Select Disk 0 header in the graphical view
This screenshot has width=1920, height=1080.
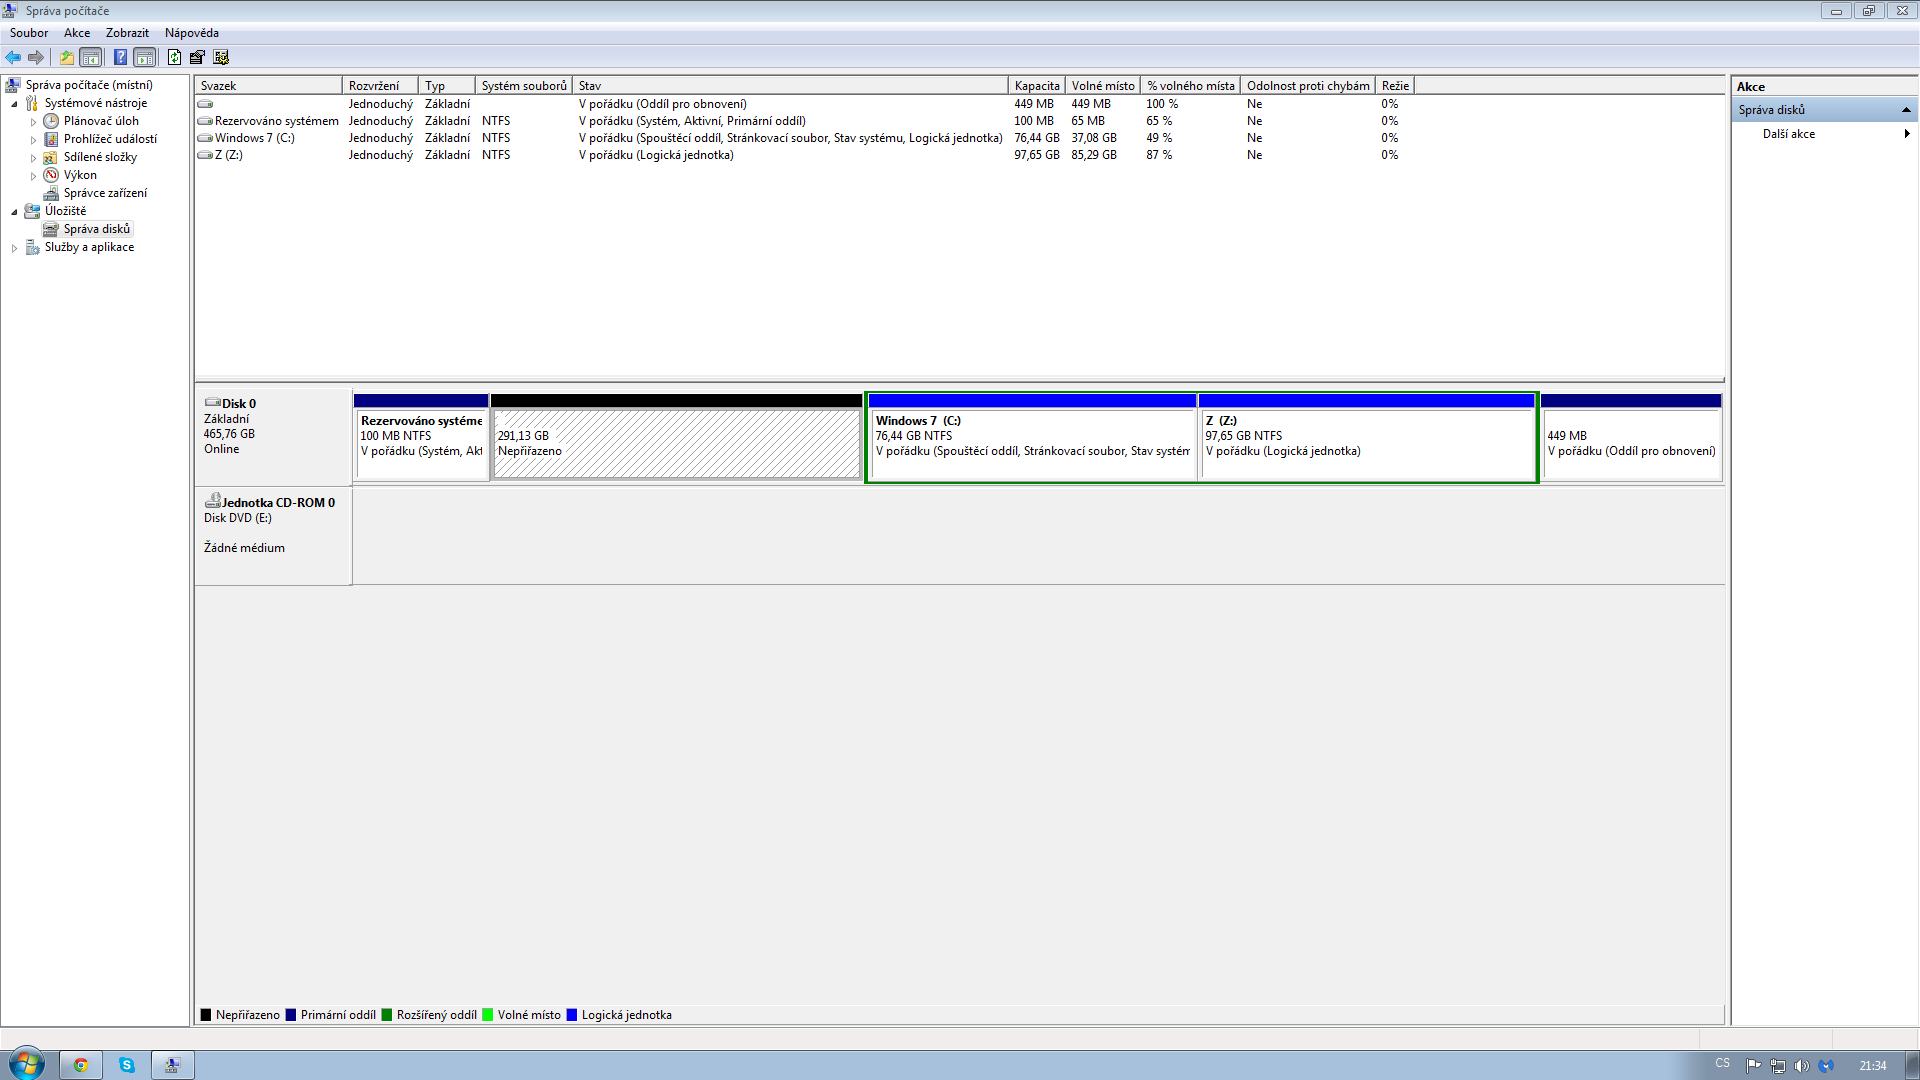point(272,437)
